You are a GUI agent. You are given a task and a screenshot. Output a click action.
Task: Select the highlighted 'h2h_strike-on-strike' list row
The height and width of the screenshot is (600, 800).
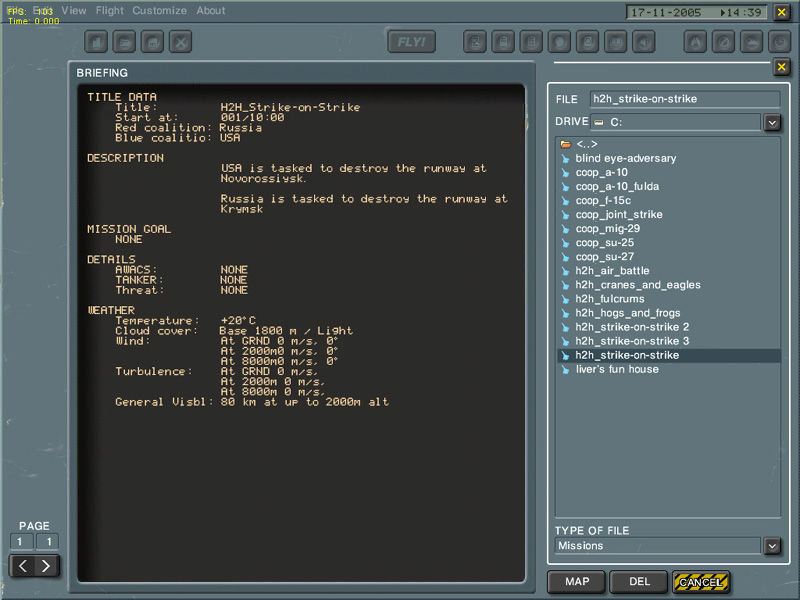(670, 355)
